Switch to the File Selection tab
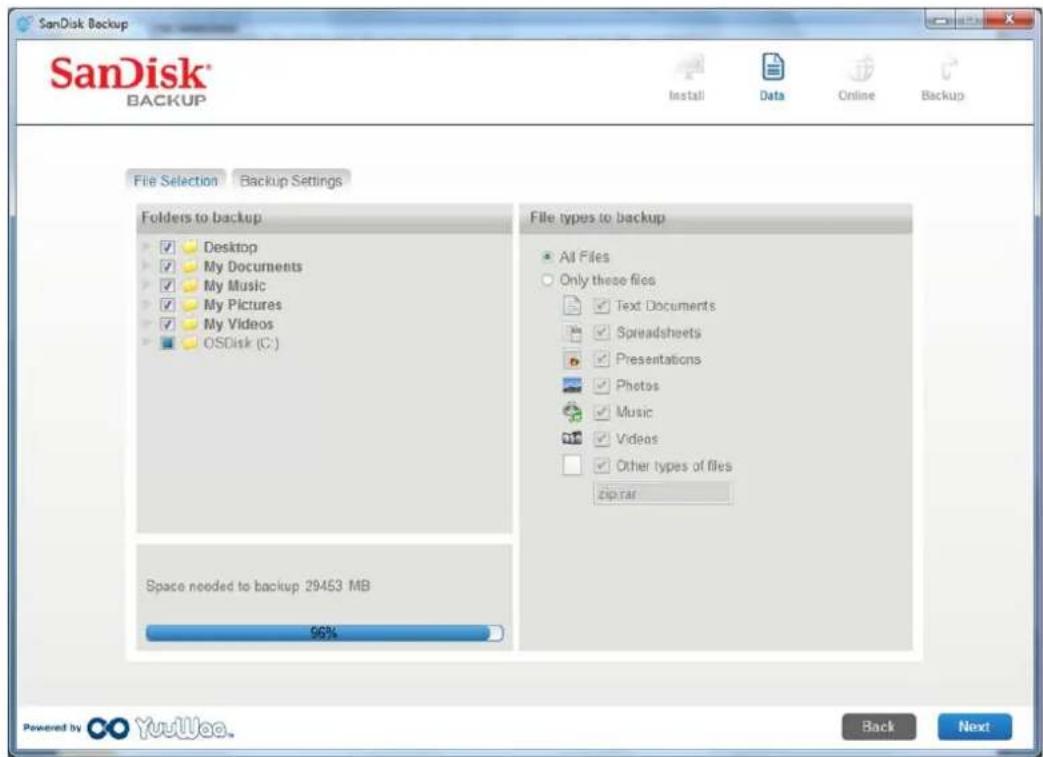This screenshot has width=1043, height=757. point(176,181)
